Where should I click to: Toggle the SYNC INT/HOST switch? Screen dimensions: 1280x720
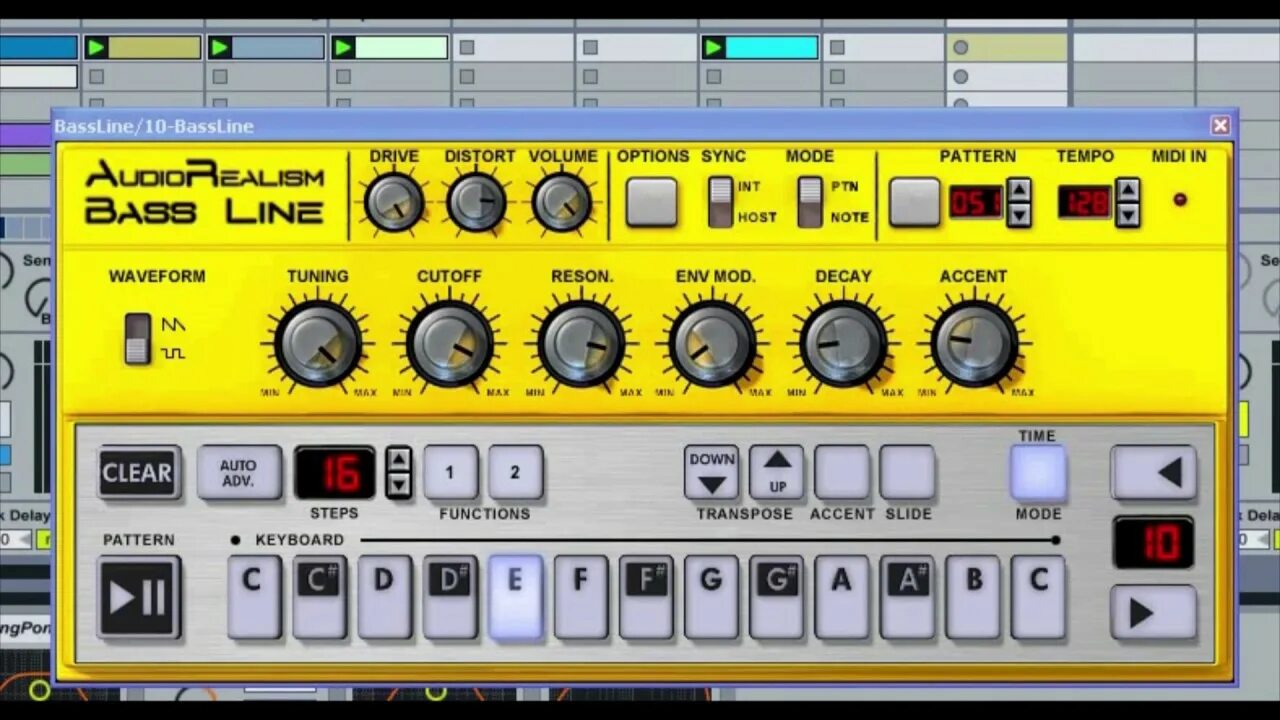tap(720, 202)
